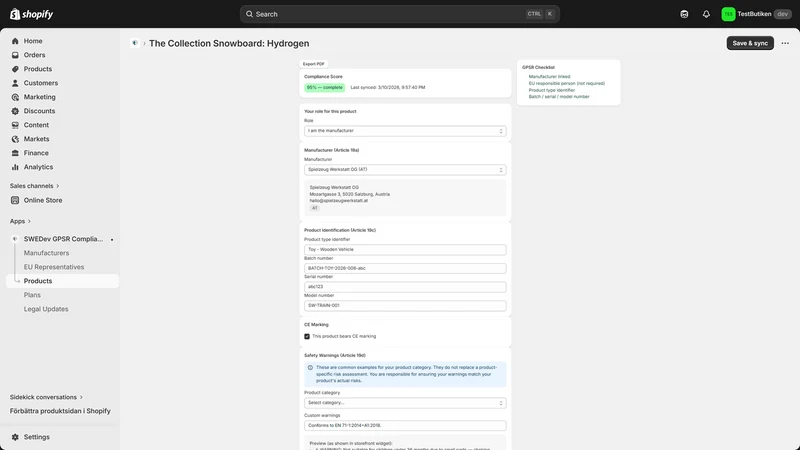Click the pin dot beside SWEDev GPSR app
The width and height of the screenshot is (800, 450).
pyautogui.click(x=112, y=239)
